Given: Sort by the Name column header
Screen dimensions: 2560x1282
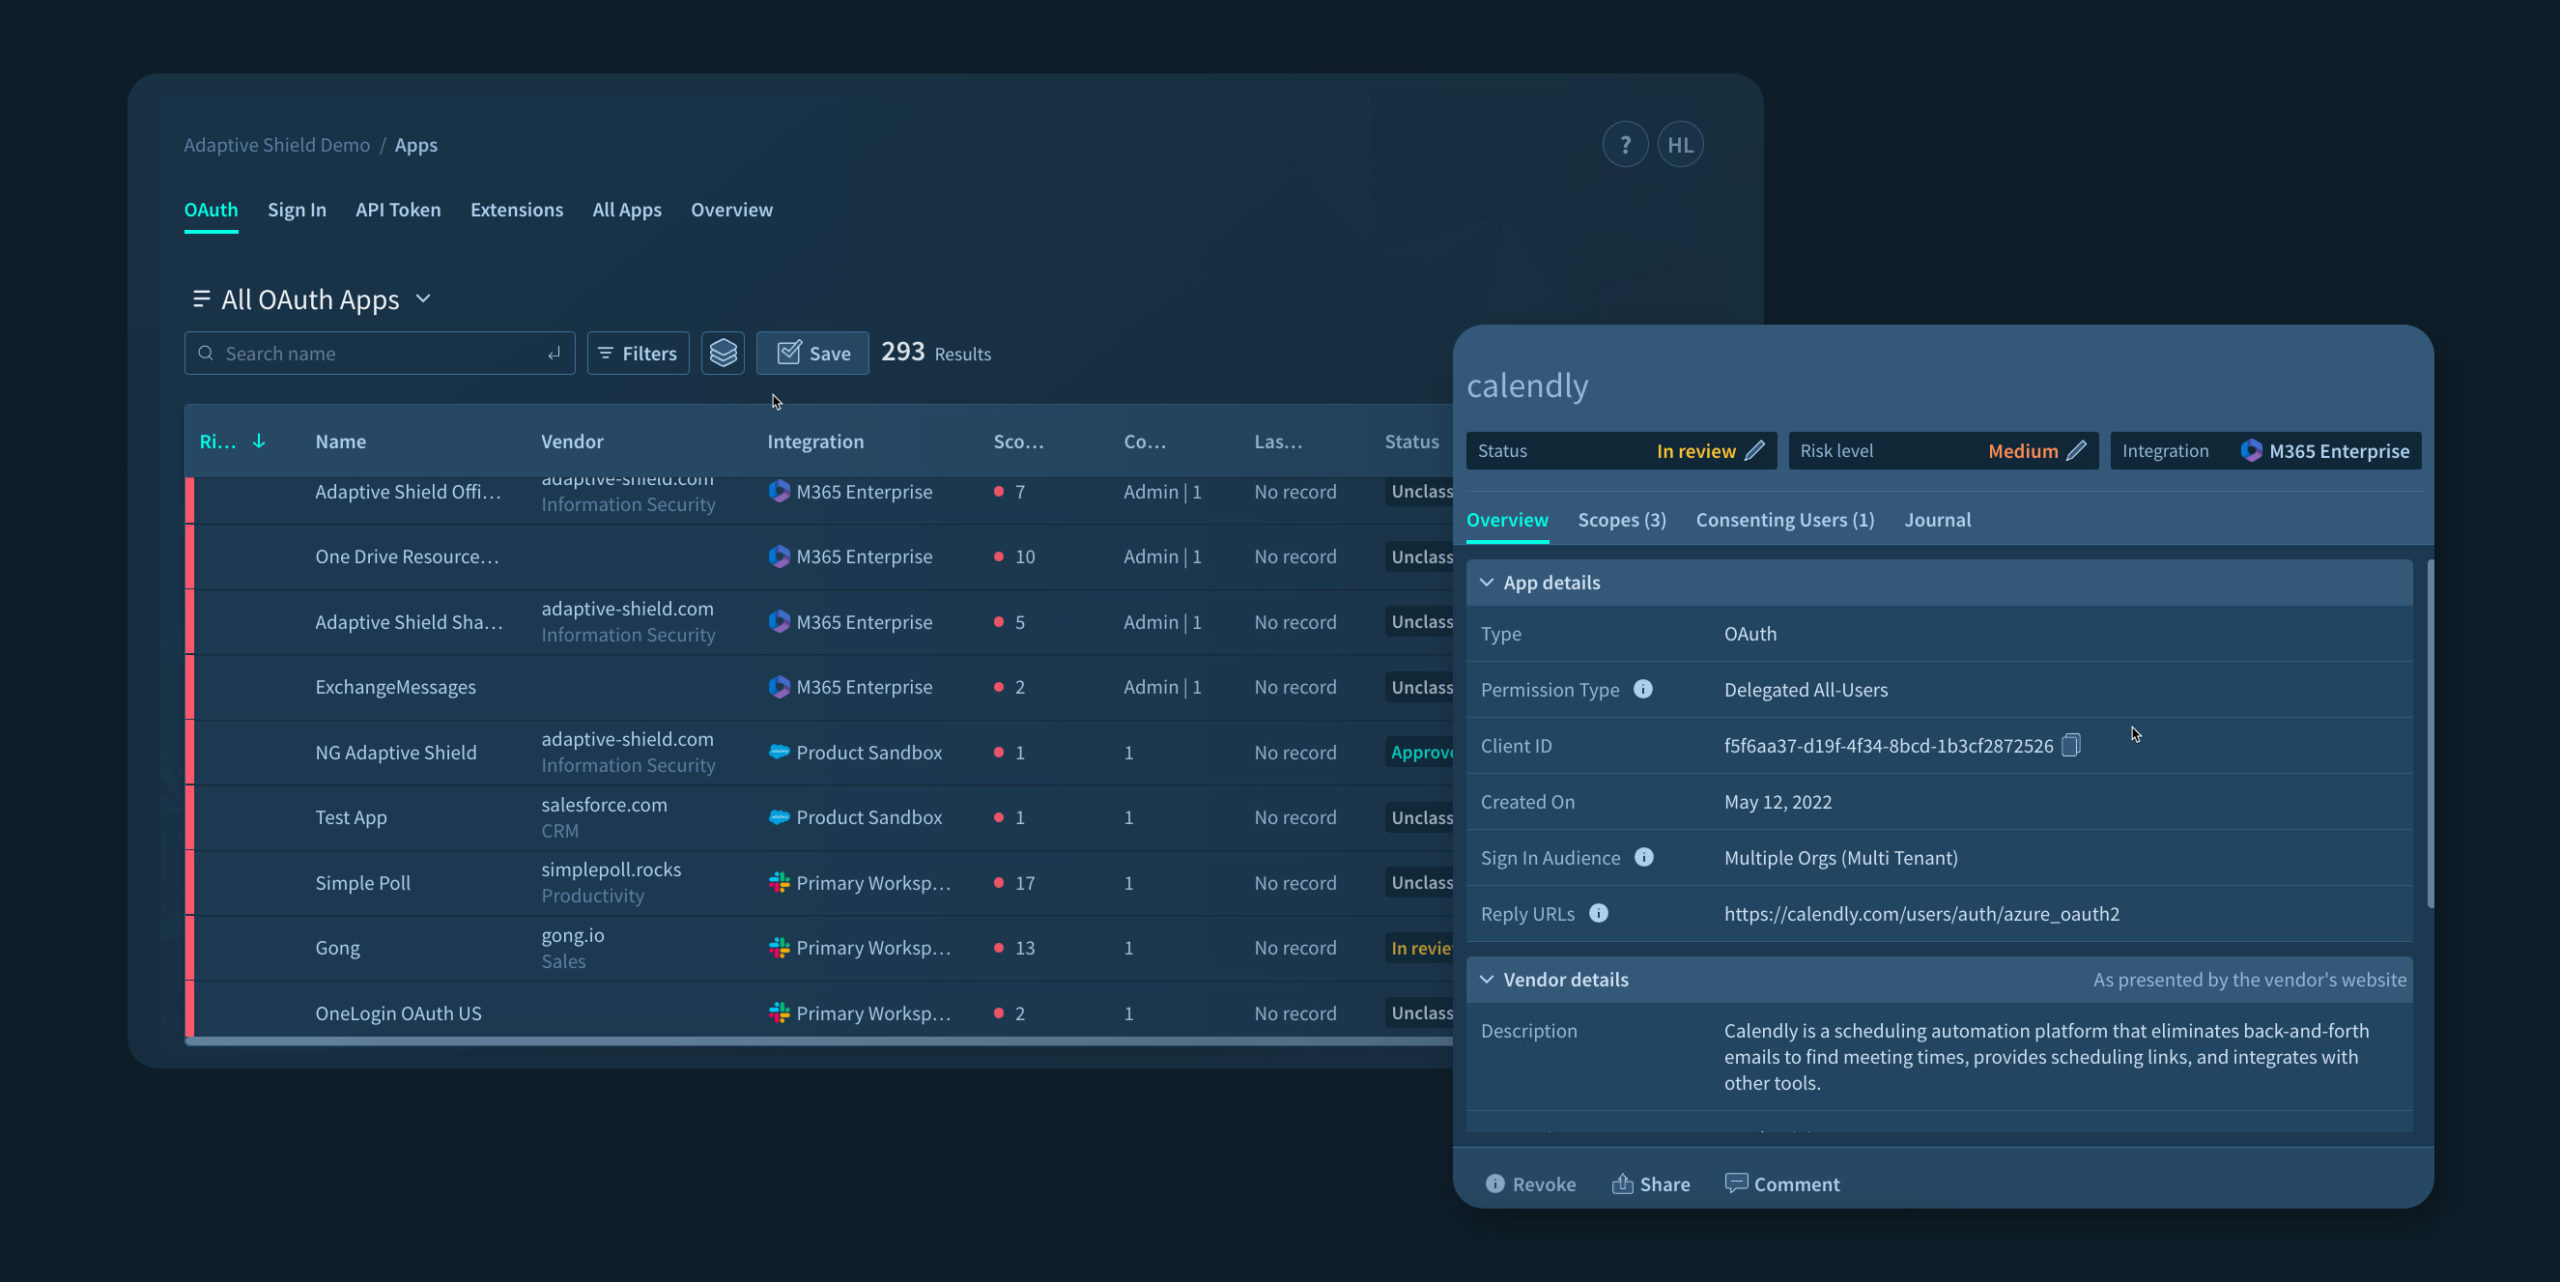Looking at the screenshot, I should [341, 441].
